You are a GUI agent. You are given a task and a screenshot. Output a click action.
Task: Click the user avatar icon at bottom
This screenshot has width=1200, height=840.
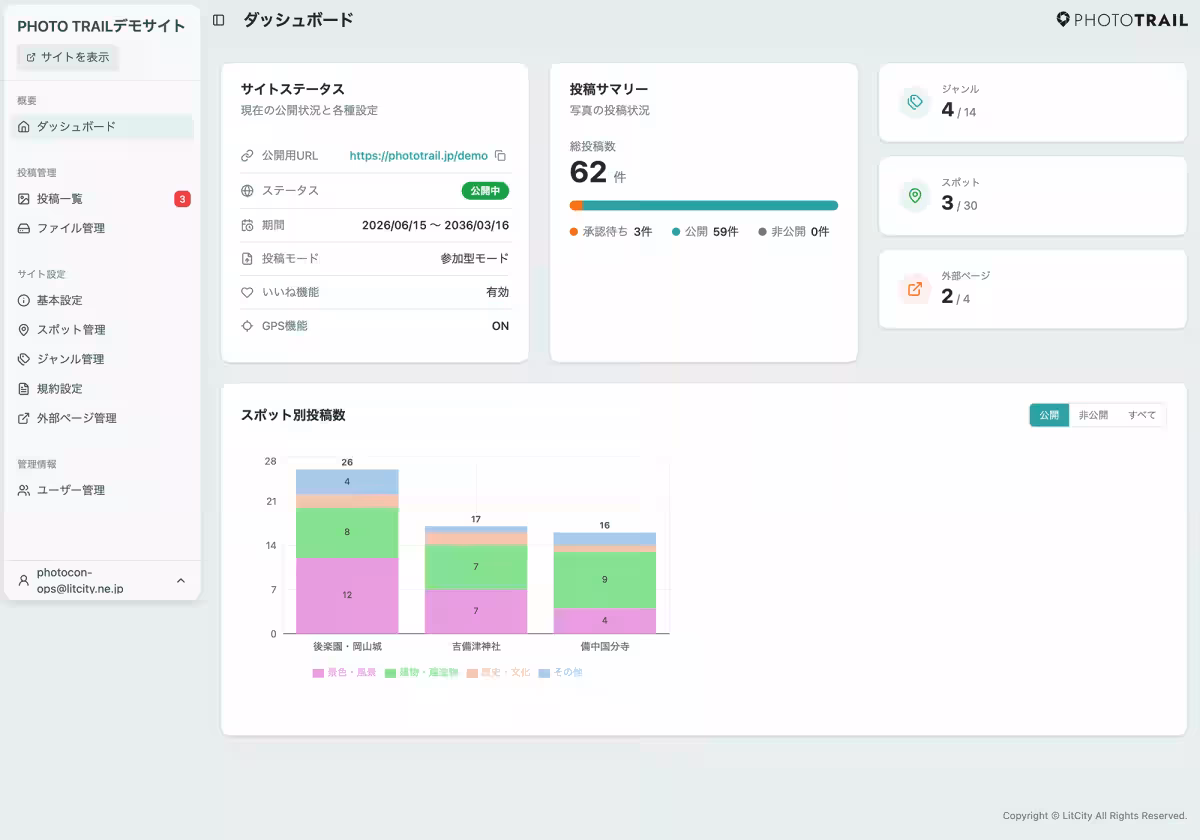24,581
